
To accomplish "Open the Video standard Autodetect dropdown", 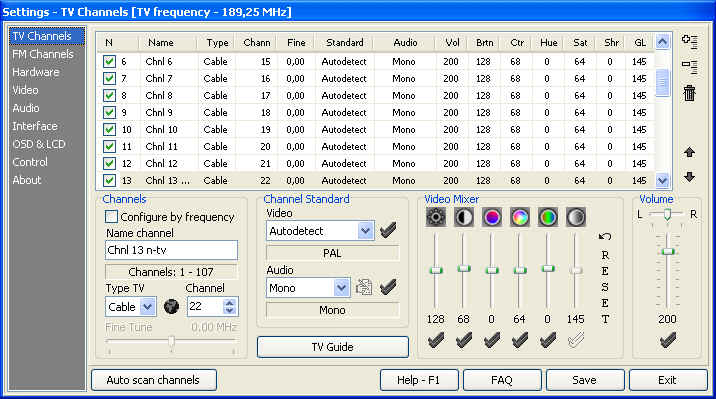I will click(x=365, y=231).
